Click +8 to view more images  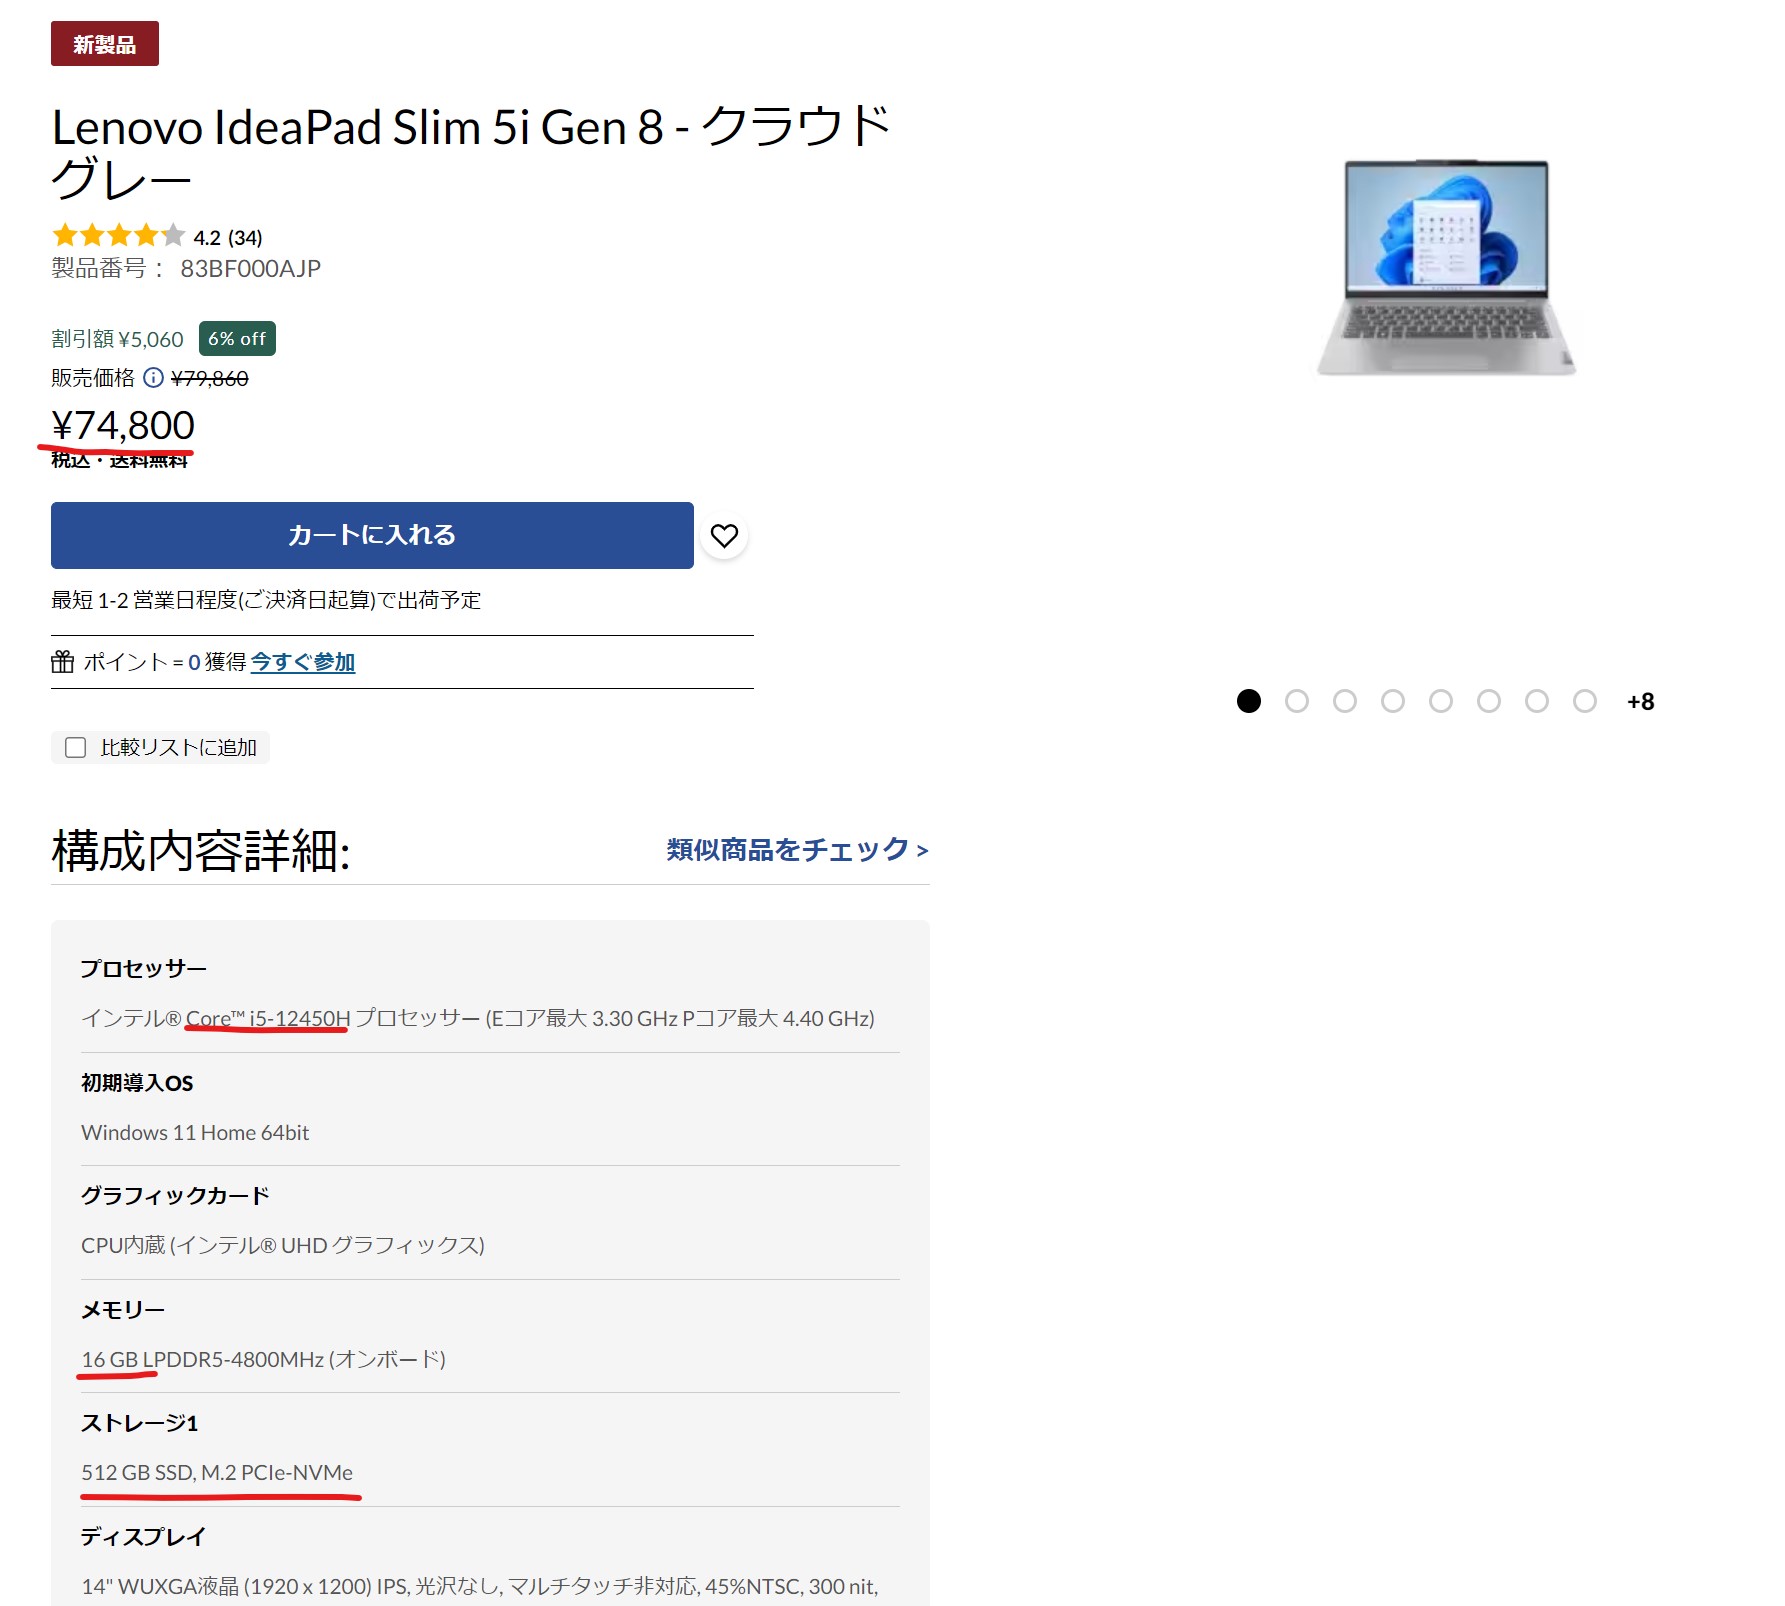pos(1641,702)
